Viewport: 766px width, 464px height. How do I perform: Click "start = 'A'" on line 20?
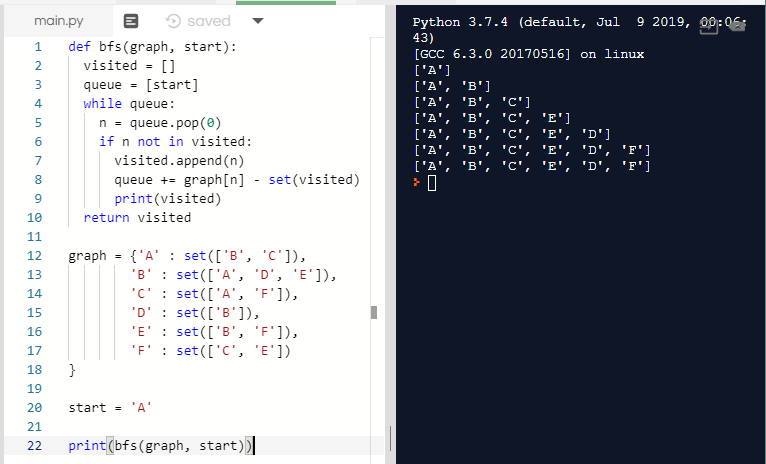pos(110,408)
